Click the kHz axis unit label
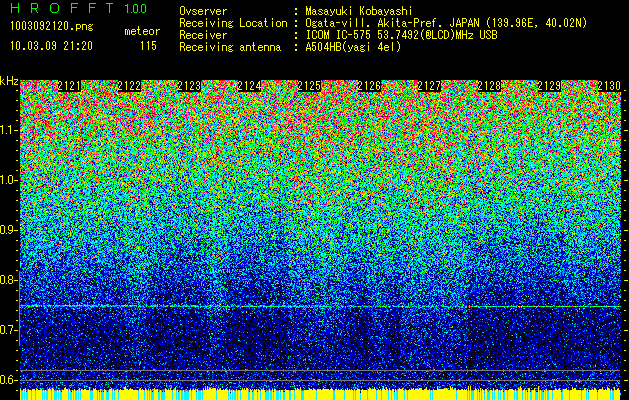 coord(9,81)
